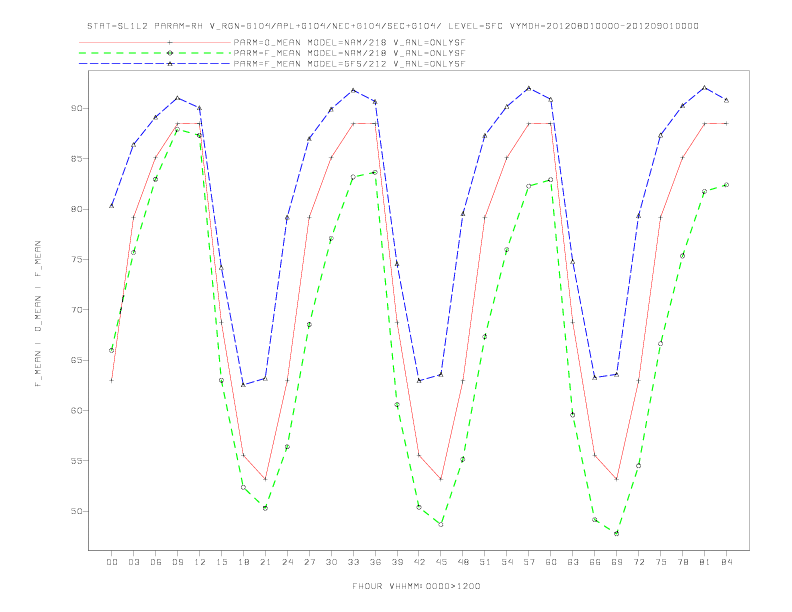Click the green circle data point at hour 69

[x=617, y=534]
